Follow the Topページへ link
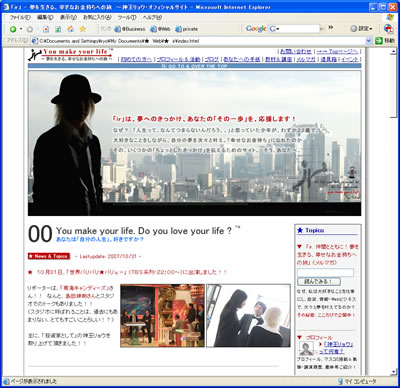400x388 pixels. [x=337, y=51]
